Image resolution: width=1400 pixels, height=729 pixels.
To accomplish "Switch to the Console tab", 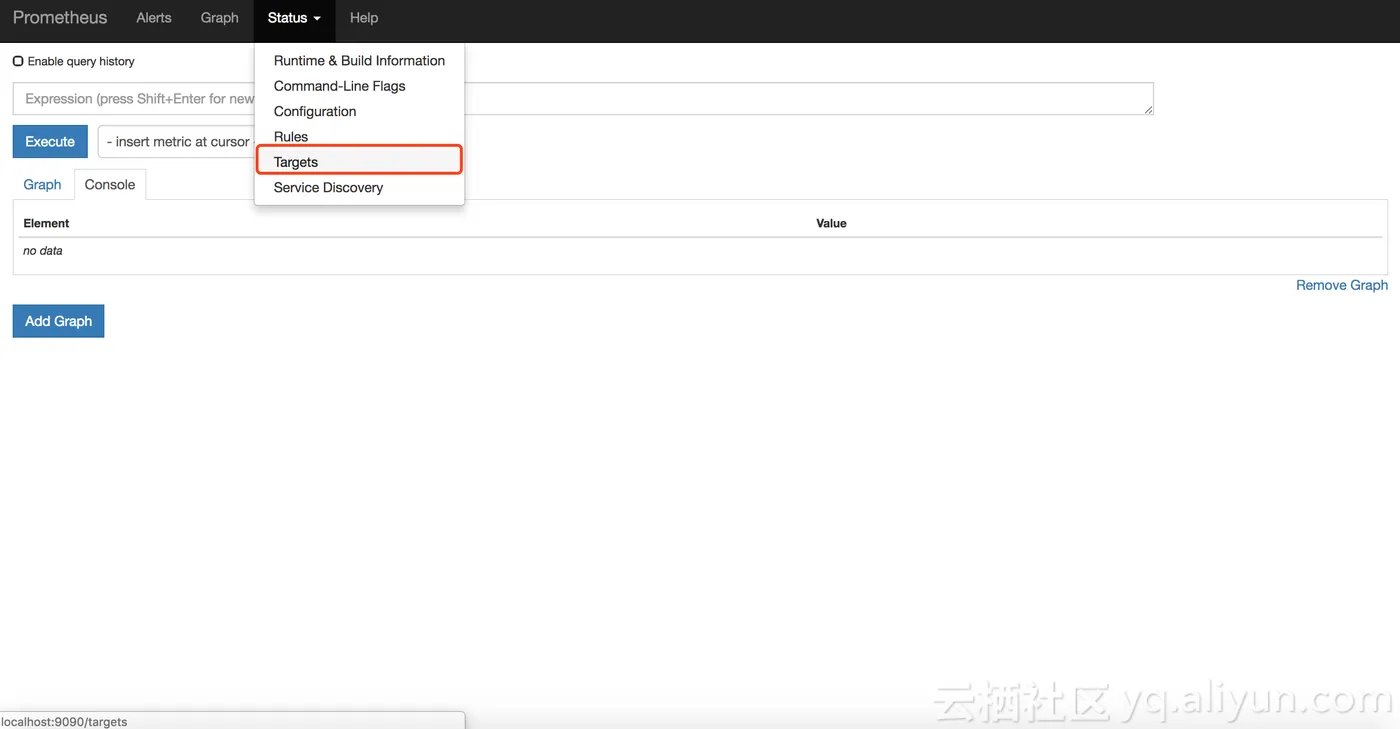I will 110,184.
